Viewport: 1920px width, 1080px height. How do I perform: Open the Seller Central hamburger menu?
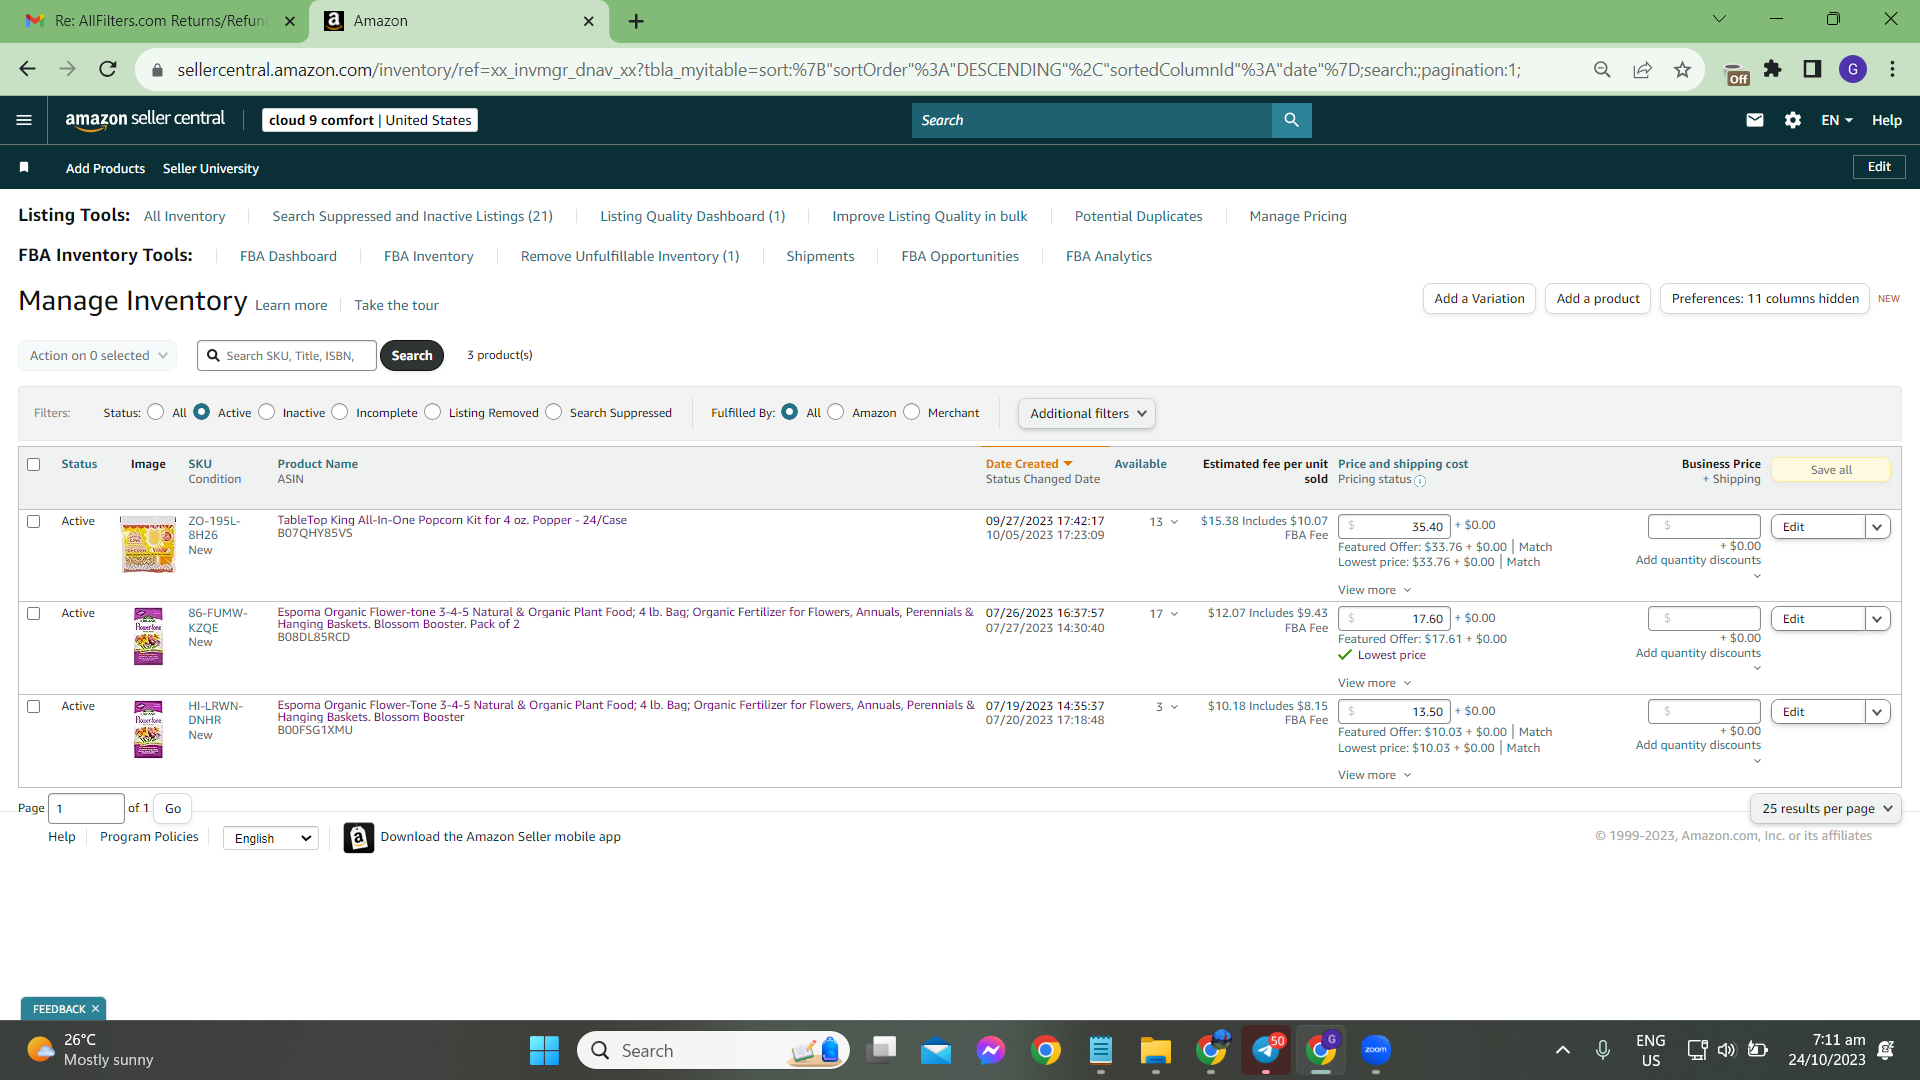click(24, 120)
